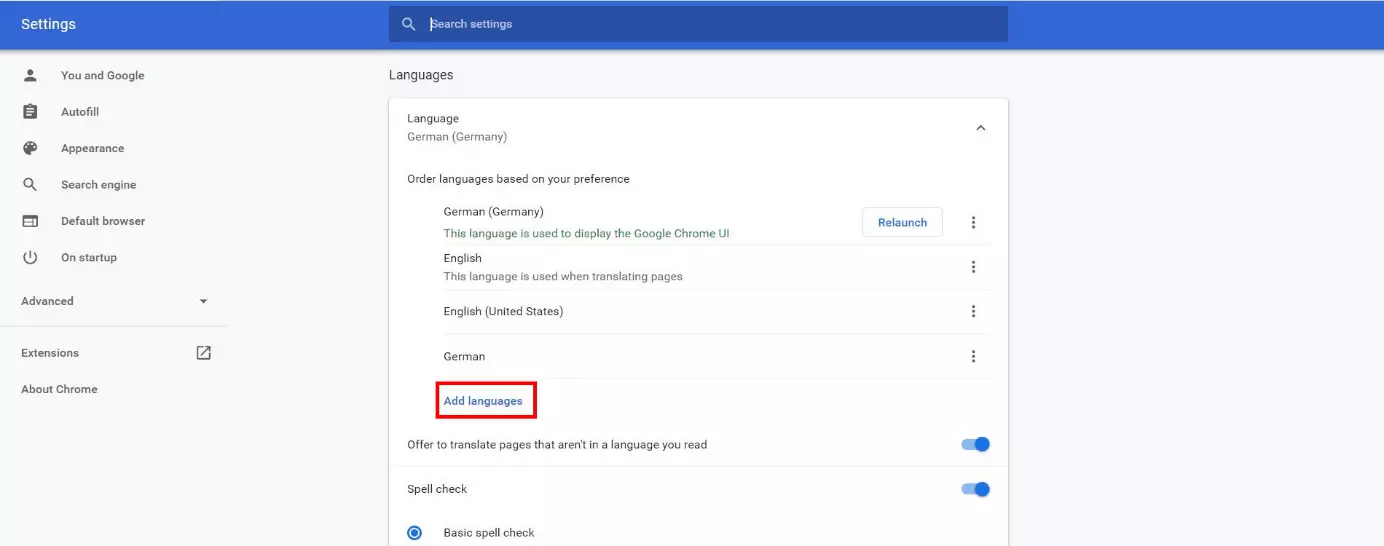1384x546 pixels.
Task: Open the About Chrome page
Action: click(59, 389)
